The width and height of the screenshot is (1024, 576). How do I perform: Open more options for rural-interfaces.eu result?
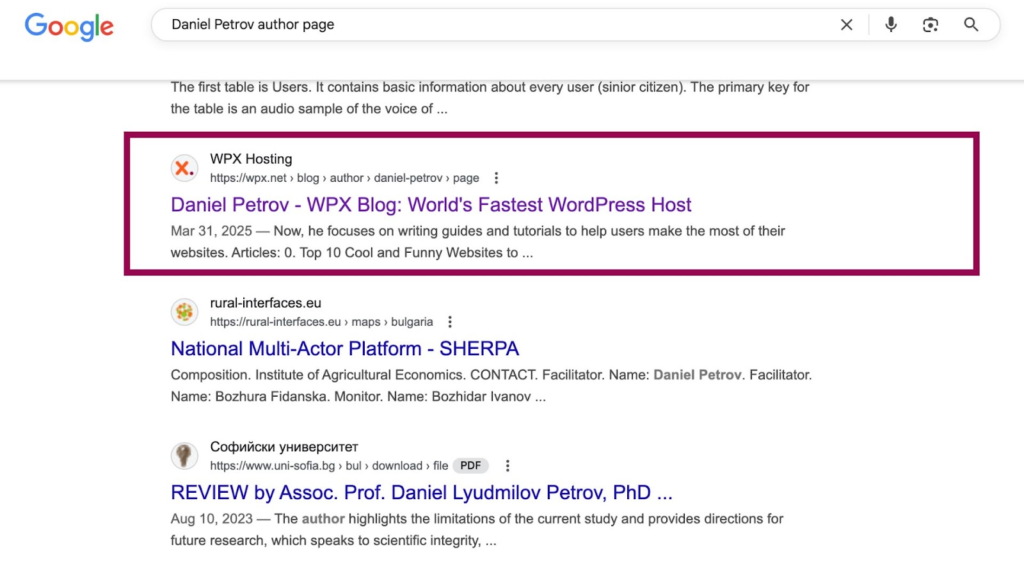(x=450, y=322)
